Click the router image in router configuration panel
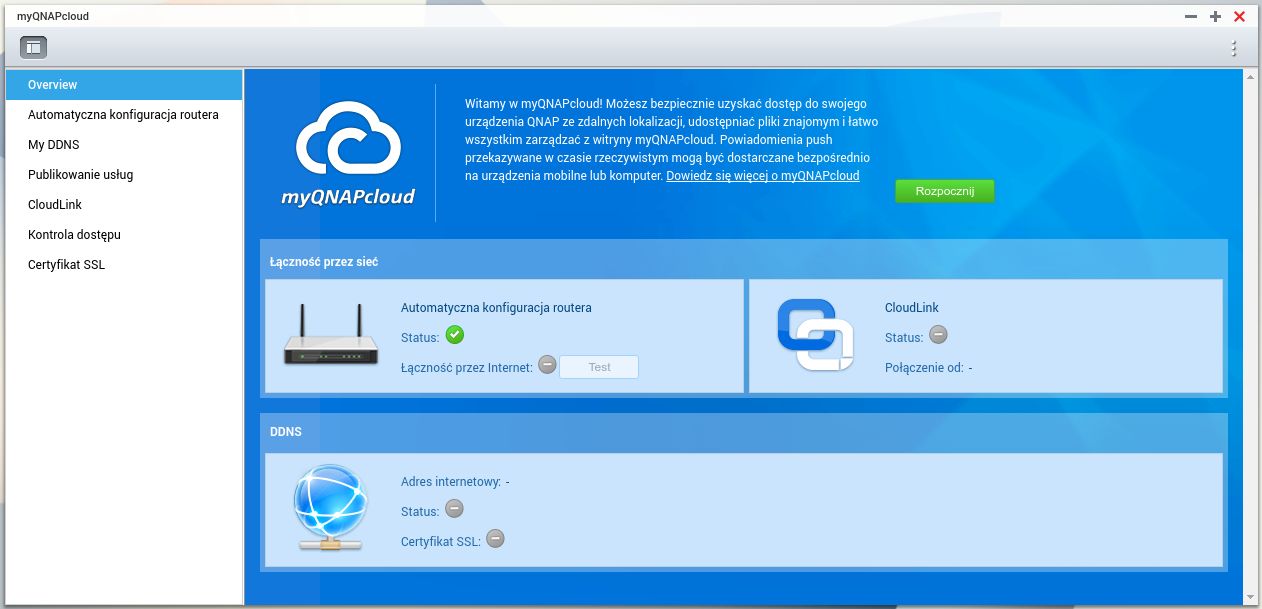The image size is (1262, 609). 330,335
